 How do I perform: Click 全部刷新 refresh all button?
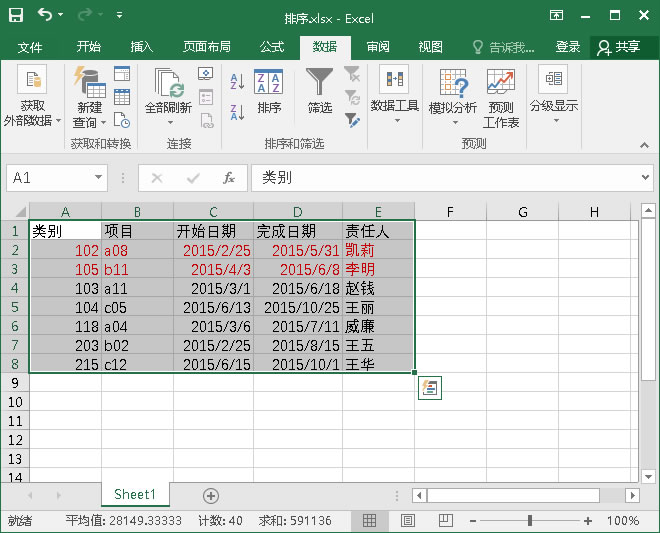[x=168, y=91]
